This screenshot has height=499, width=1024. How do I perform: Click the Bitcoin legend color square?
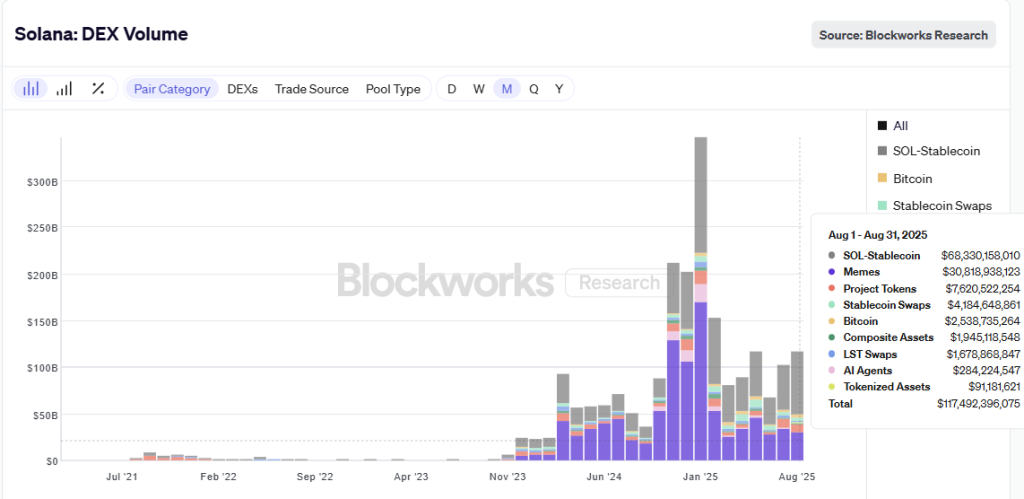point(882,179)
